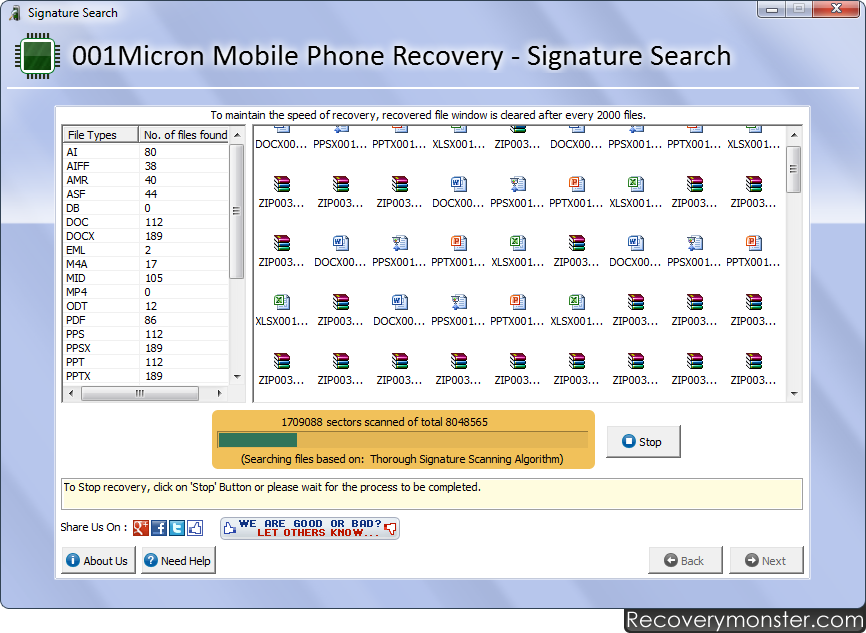Select the PPT file type row
Viewport: 866px width, 633px height.
click(146, 362)
